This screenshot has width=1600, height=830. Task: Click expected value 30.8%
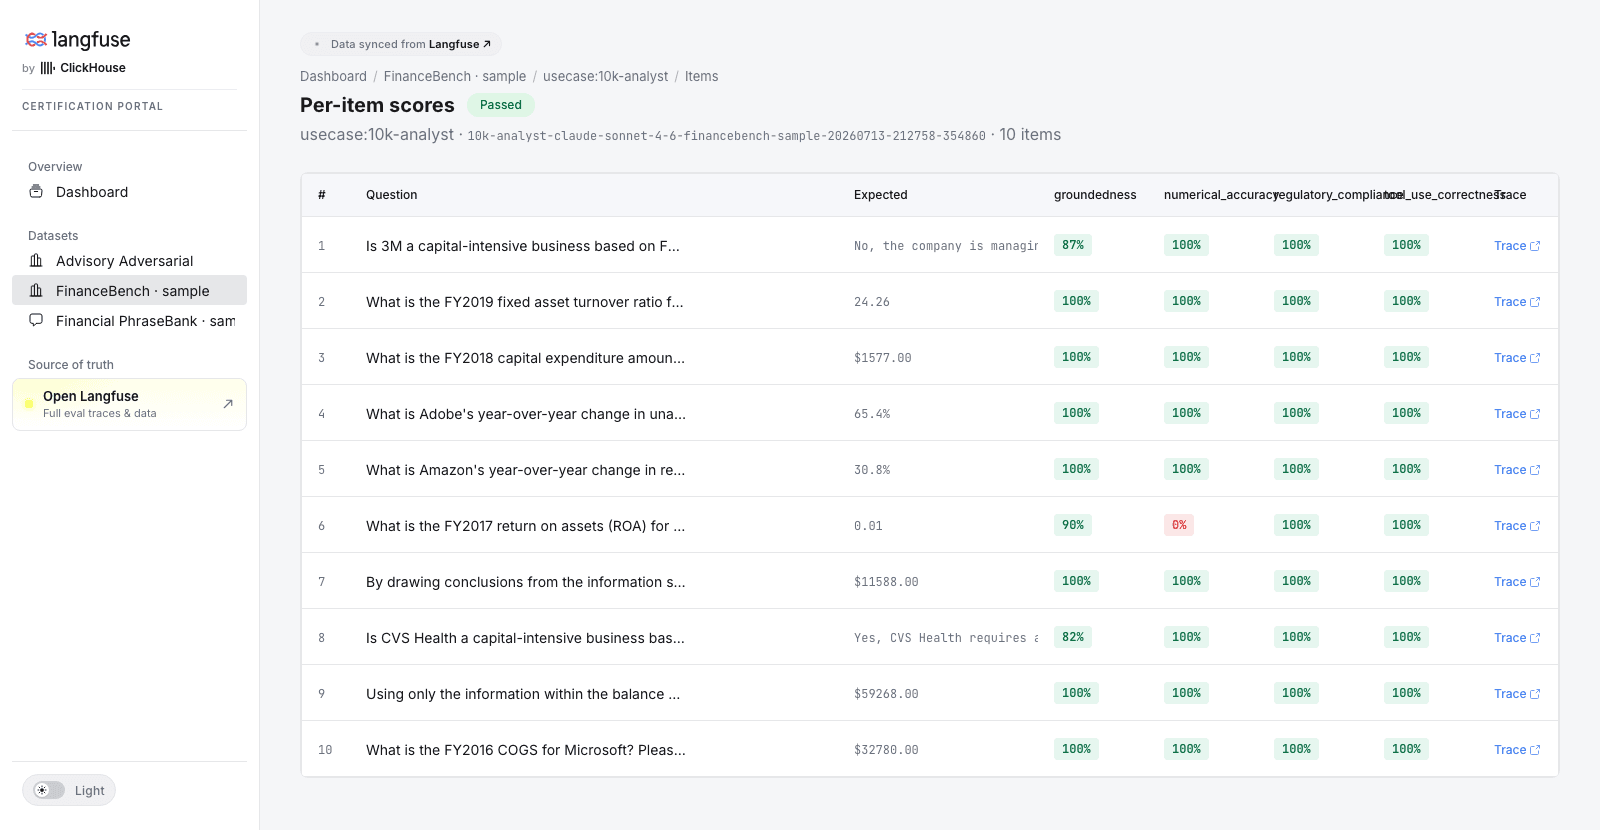pos(872,470)
